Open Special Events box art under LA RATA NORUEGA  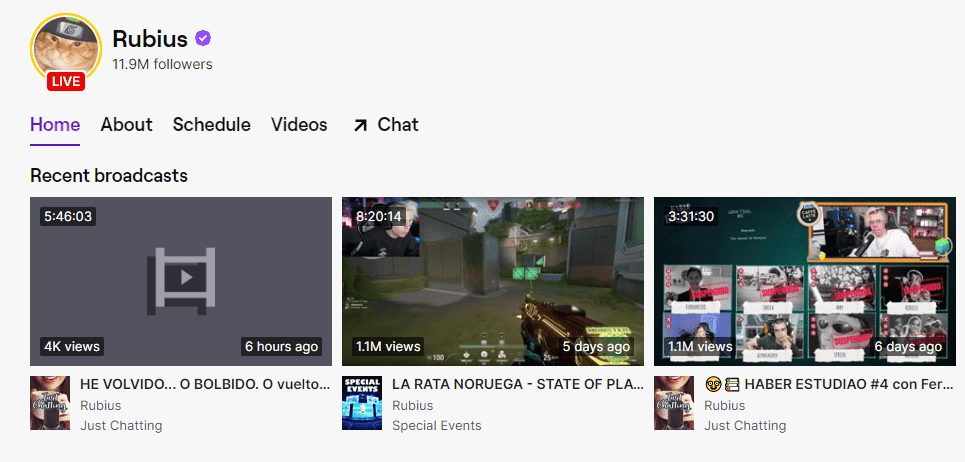click(362, 403)
